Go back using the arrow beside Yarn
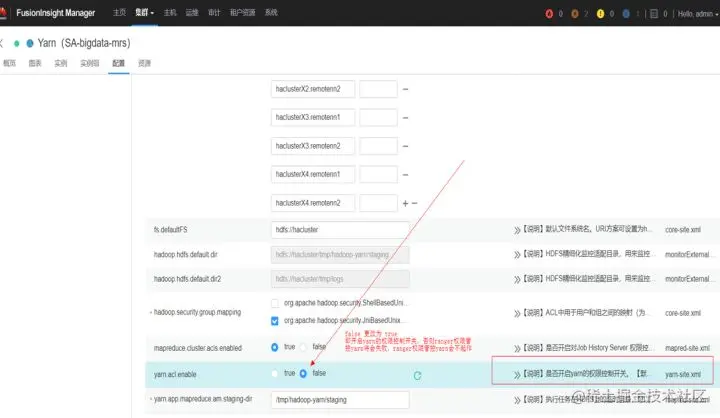This screenshot has width=720, height=418. 1,43
